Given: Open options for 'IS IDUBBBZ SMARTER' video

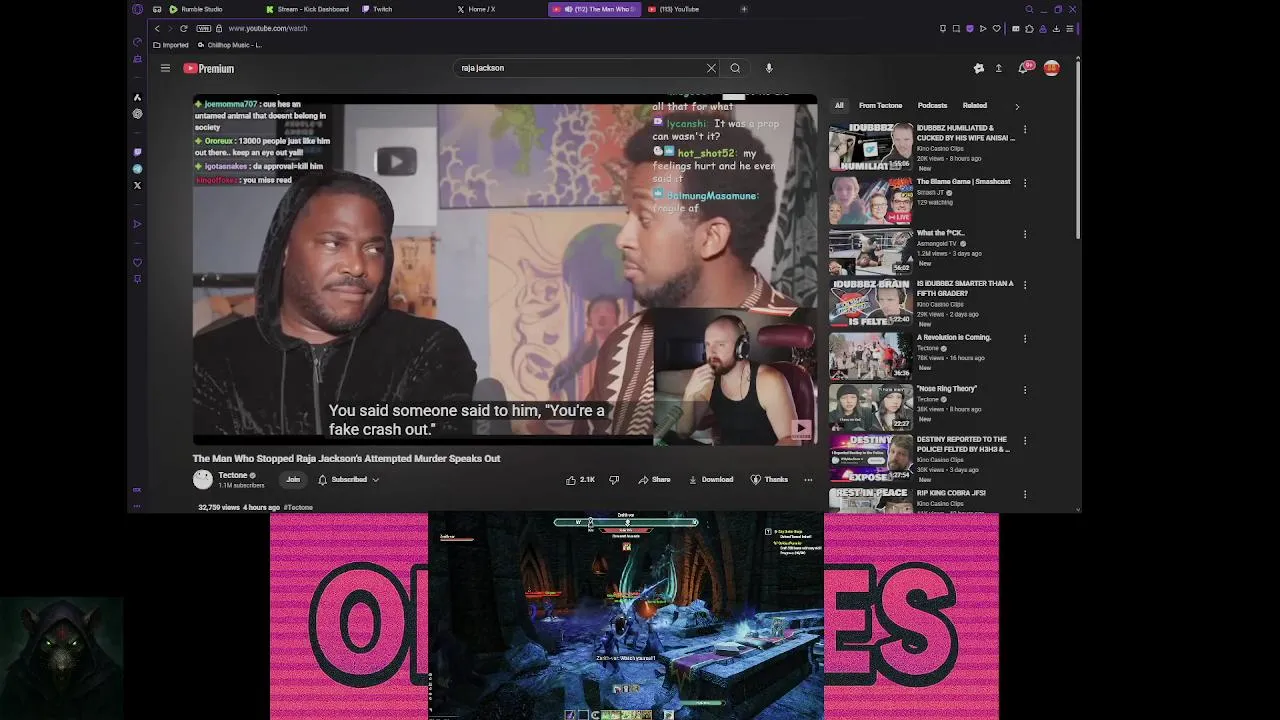Looking at the screenshot, I should click(x=1025, y=285).
